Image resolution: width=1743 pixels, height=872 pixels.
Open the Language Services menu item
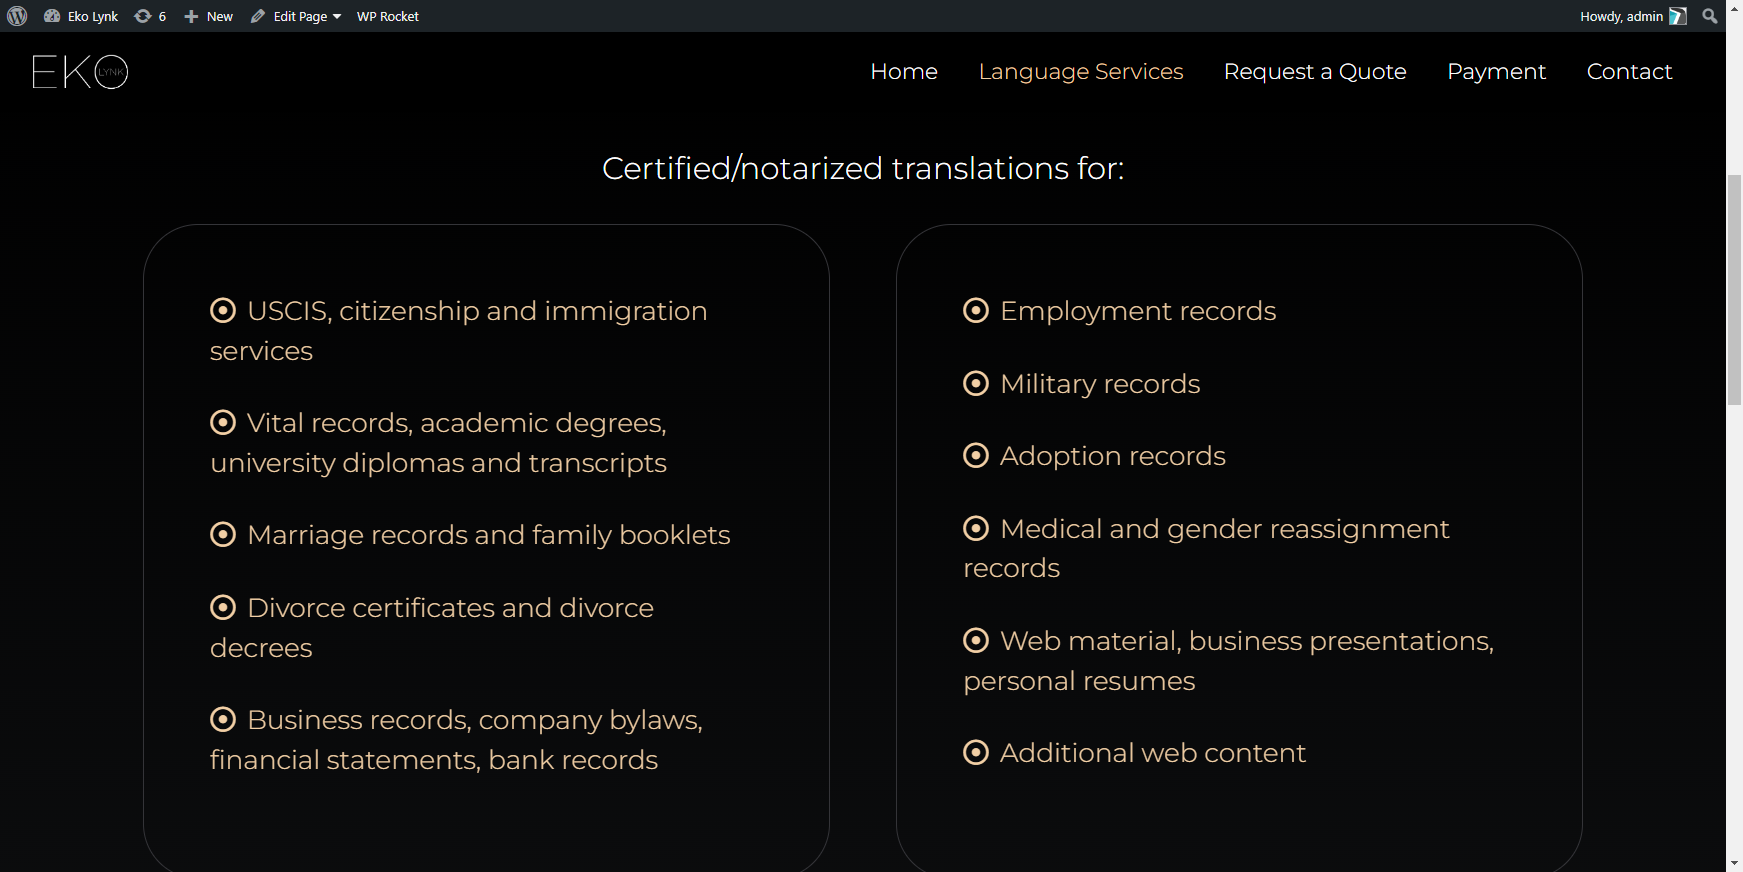1081,72
